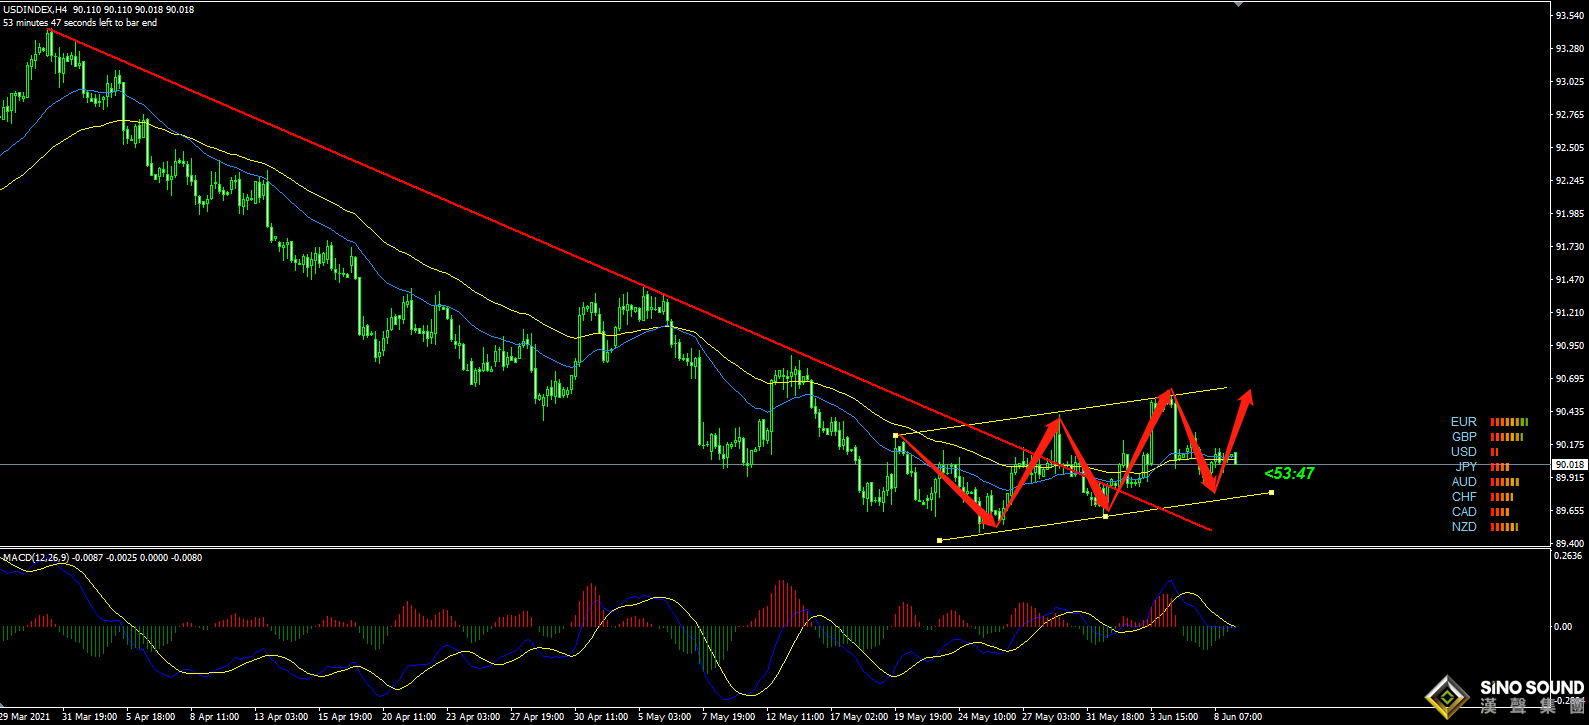The height and width of the screenshot is (725, 1589).
Task: Click the EUR strength meter bars
Action: click(1509, 422)
